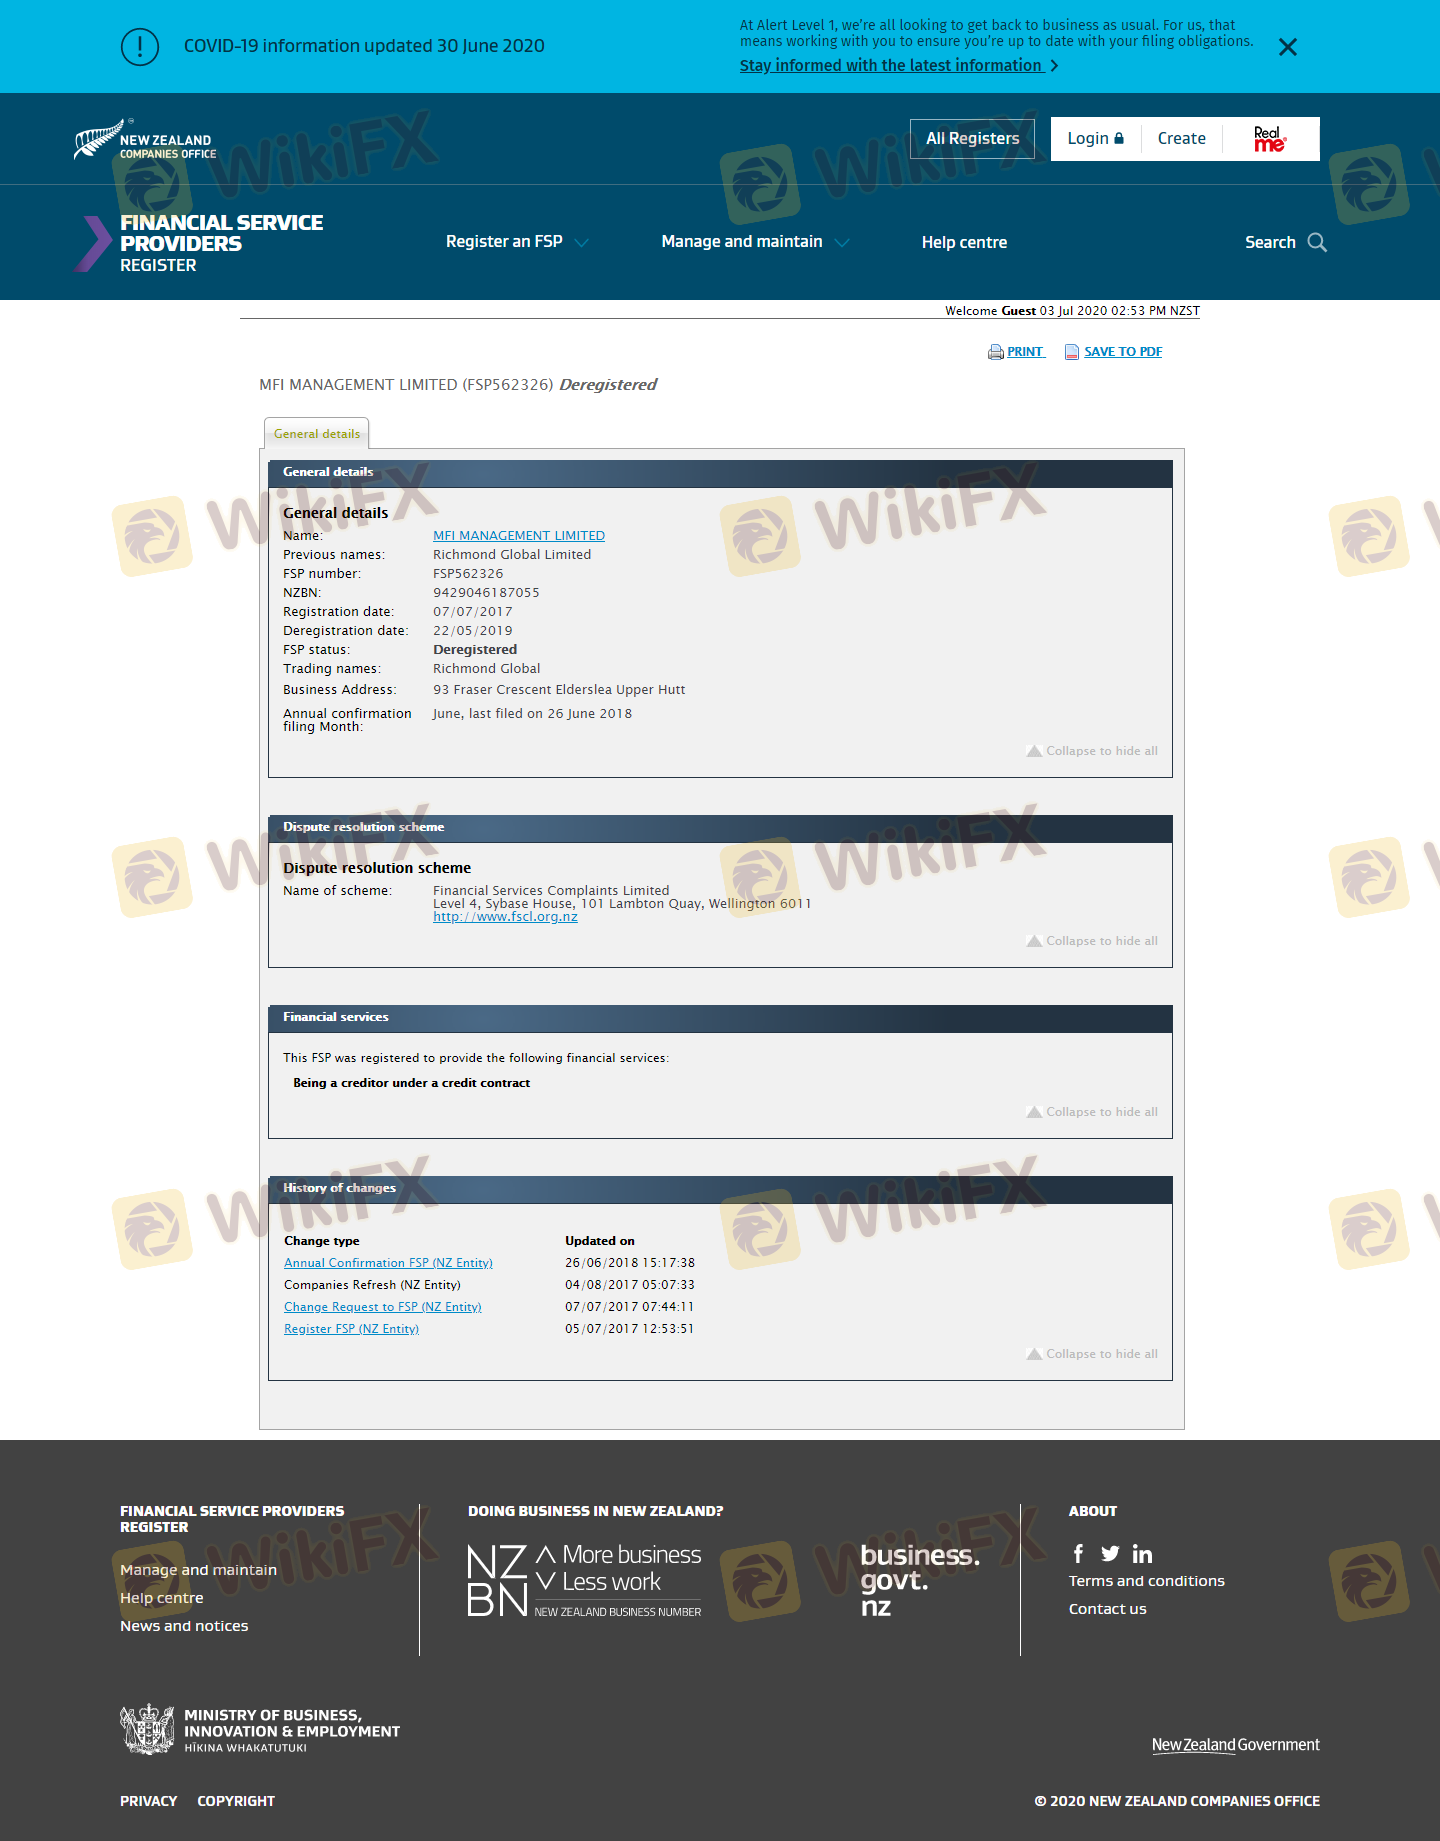Select the General details tab

317,434
